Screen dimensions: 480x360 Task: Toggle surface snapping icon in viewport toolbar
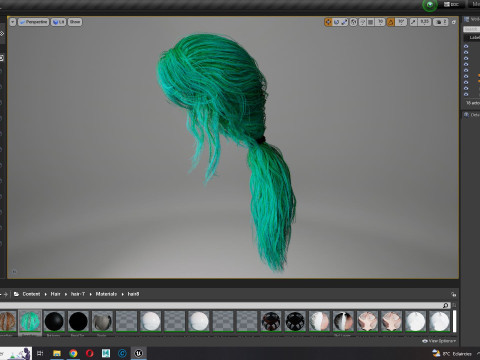(x=363, y=22)
